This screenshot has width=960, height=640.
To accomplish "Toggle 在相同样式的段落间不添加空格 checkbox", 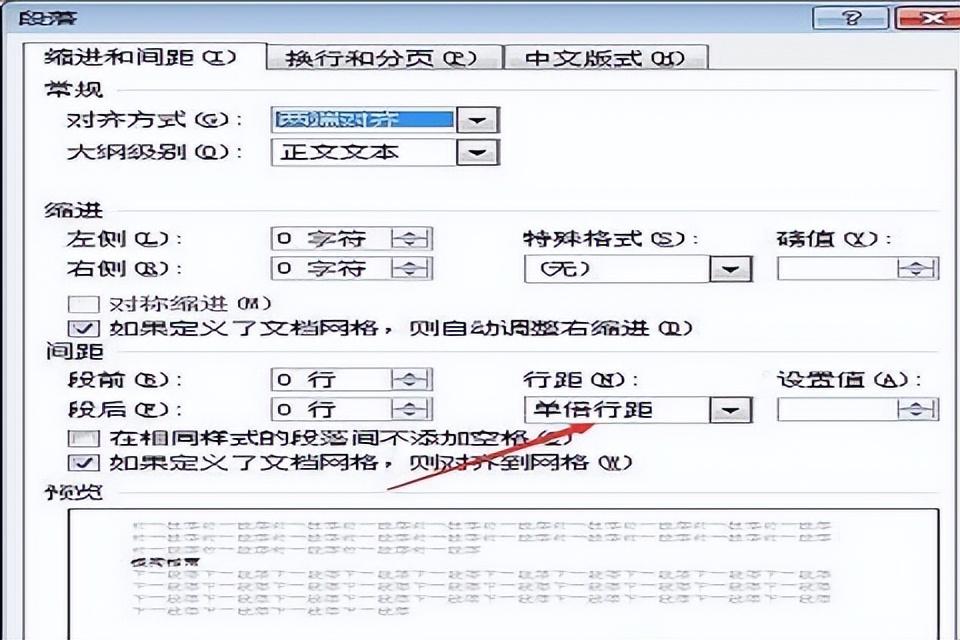I will [x=83, y=438].
